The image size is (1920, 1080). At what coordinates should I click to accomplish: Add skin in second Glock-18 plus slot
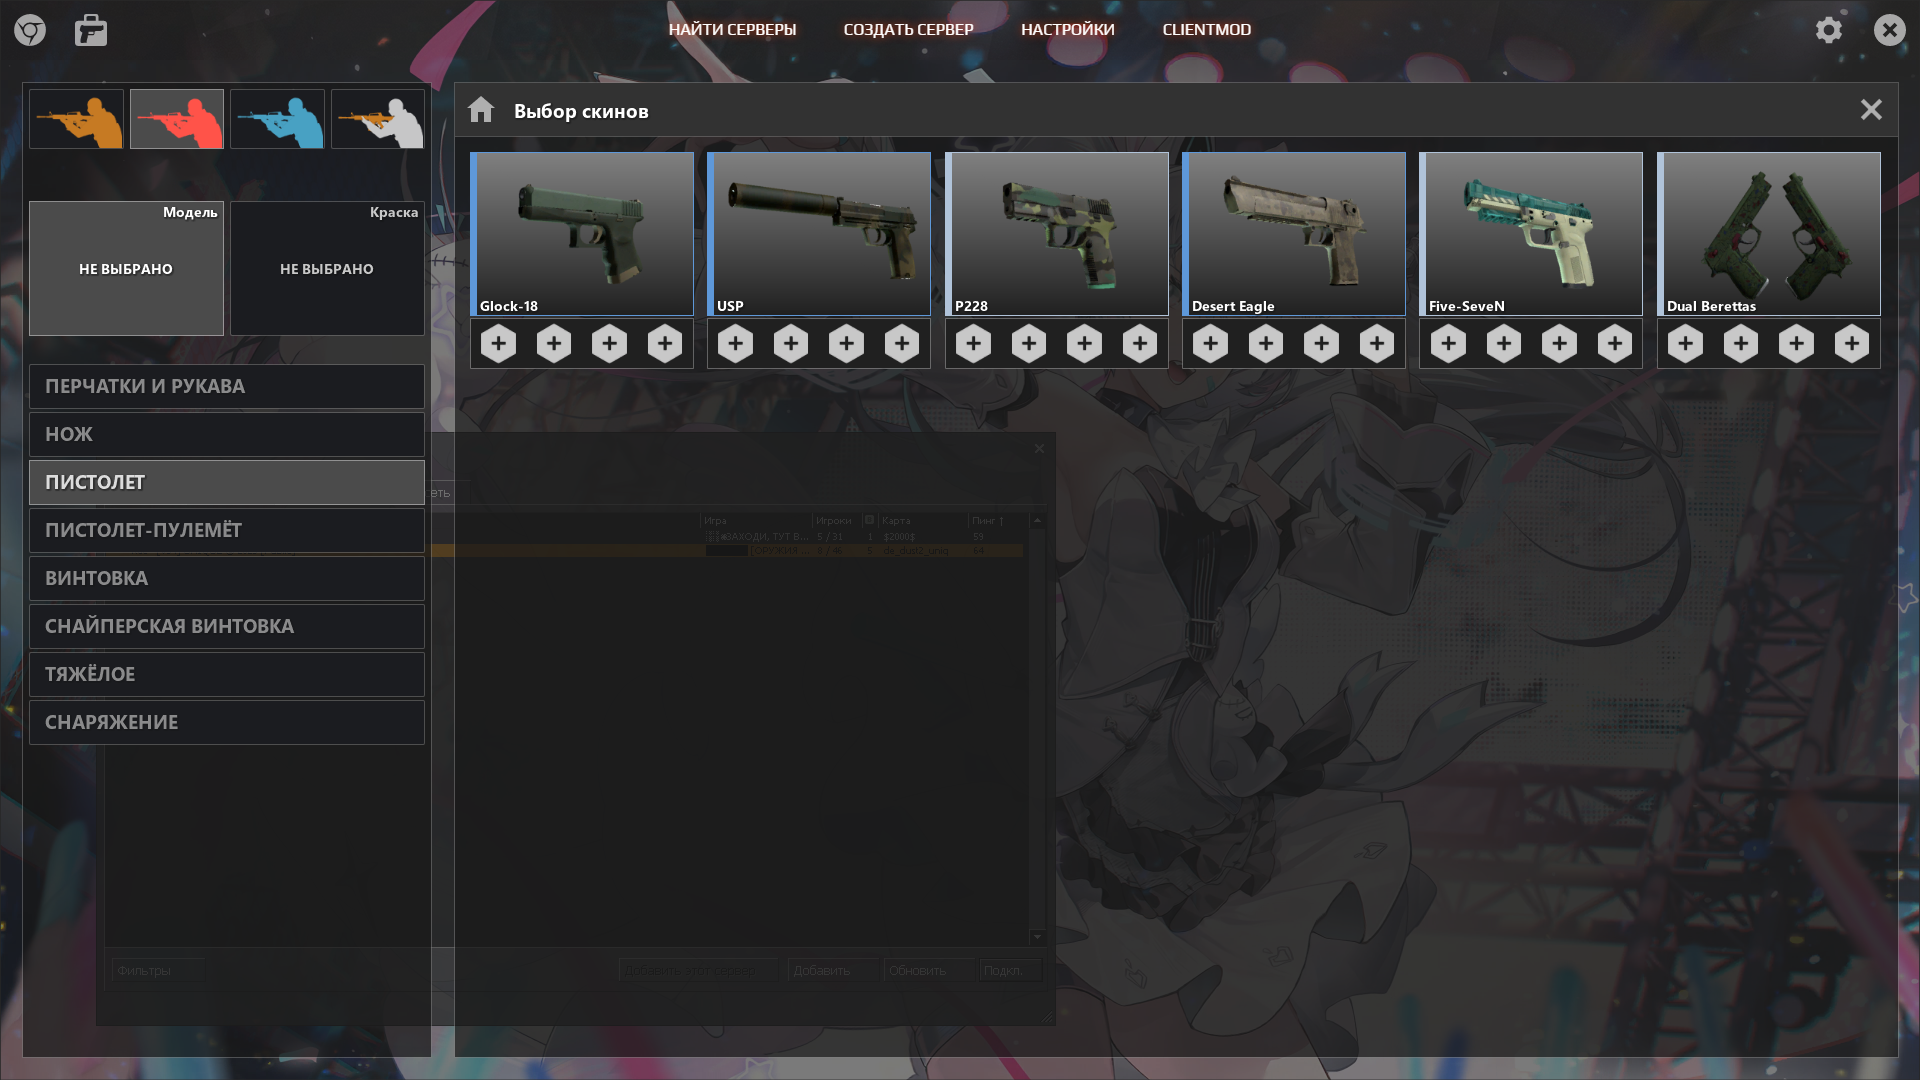coord(554,344)
